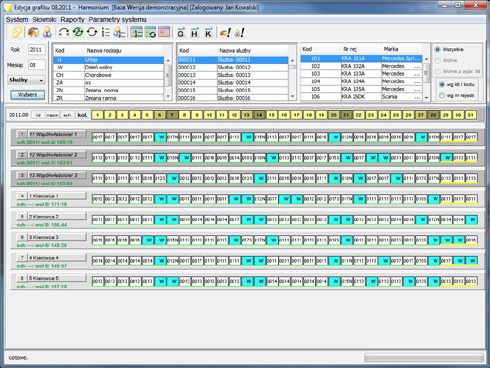The width and height of the screenshot is (490, 368).
Task: Click the yellow chain link toolbar icon
Action: pos(17,32)
